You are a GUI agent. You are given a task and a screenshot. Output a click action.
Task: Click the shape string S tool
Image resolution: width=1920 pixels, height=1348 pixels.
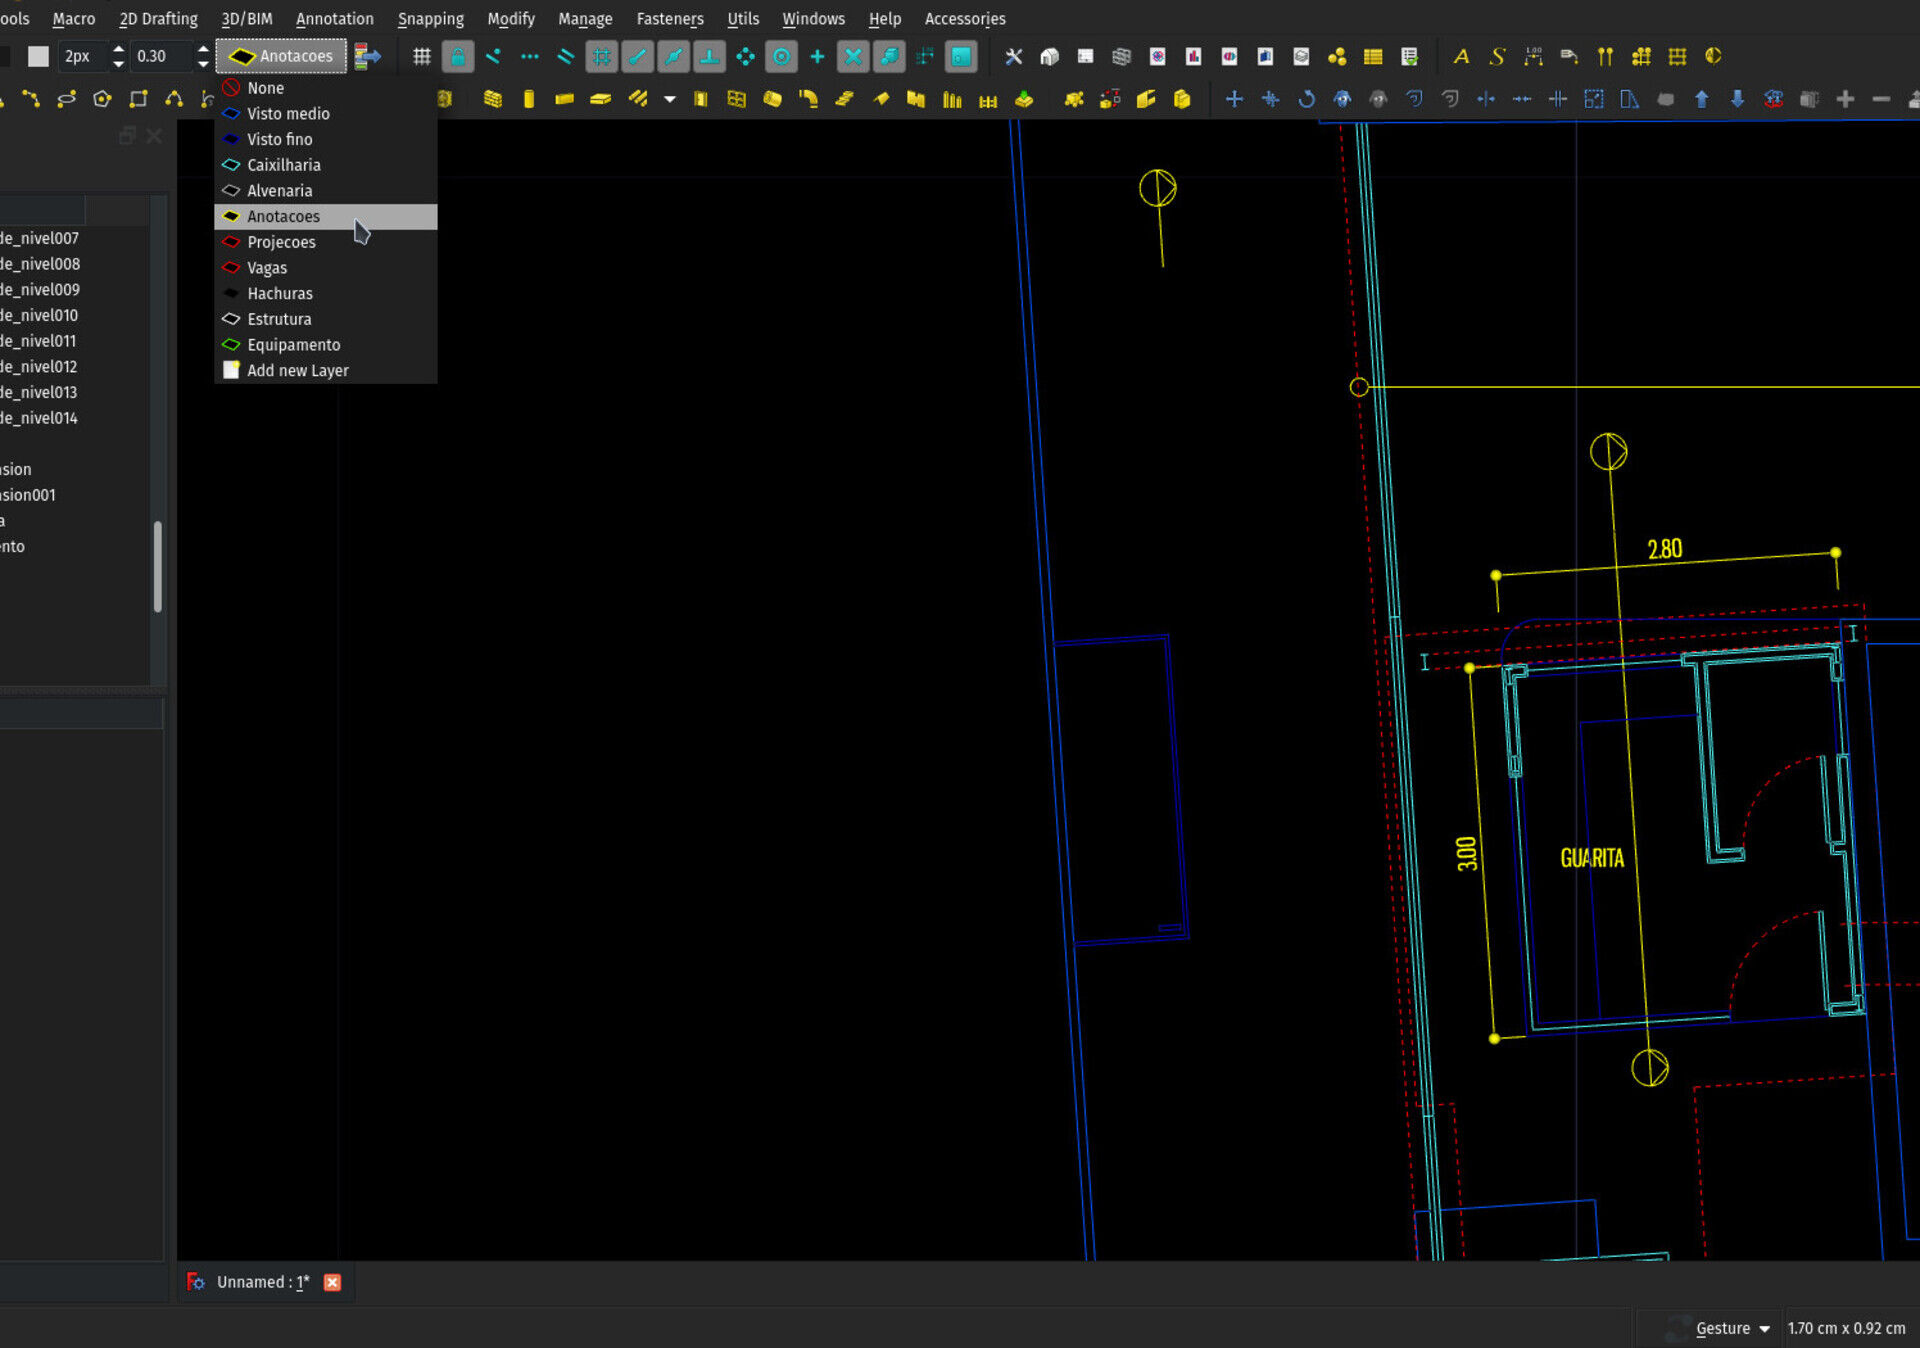[1497, 57]
